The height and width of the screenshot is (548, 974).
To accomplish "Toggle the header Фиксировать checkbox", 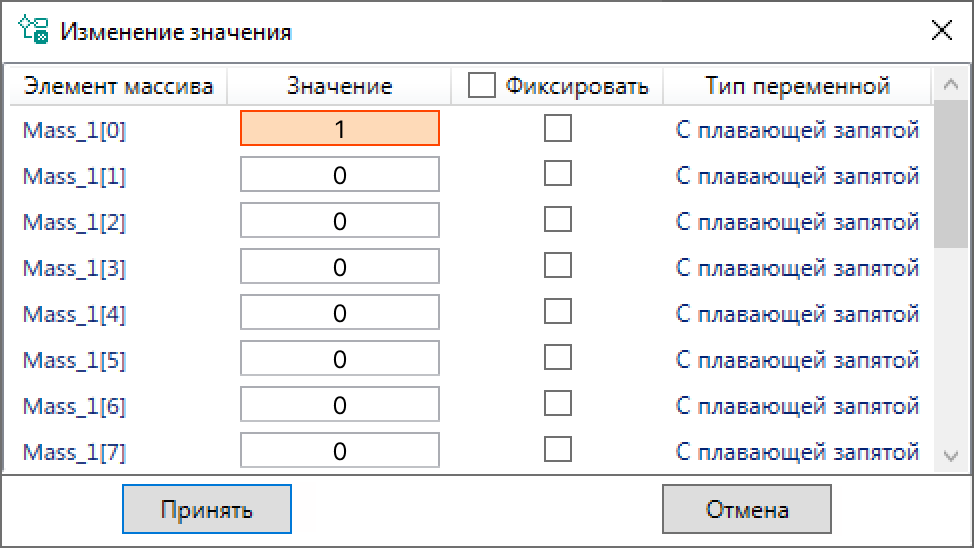I will [482, 86].
